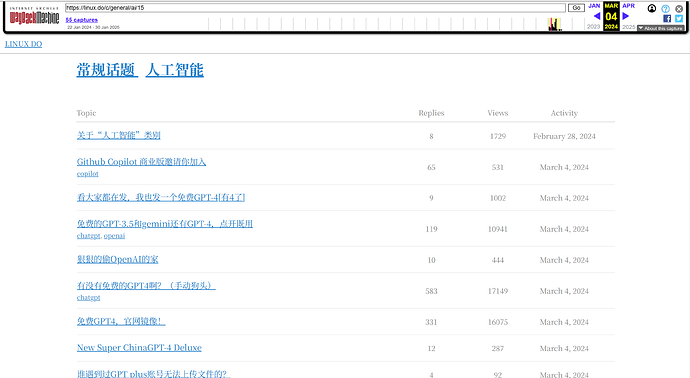The height and width of the screenshot is (378, 690).
Task: Share capture on Twitter
Action: click(679, 18)
